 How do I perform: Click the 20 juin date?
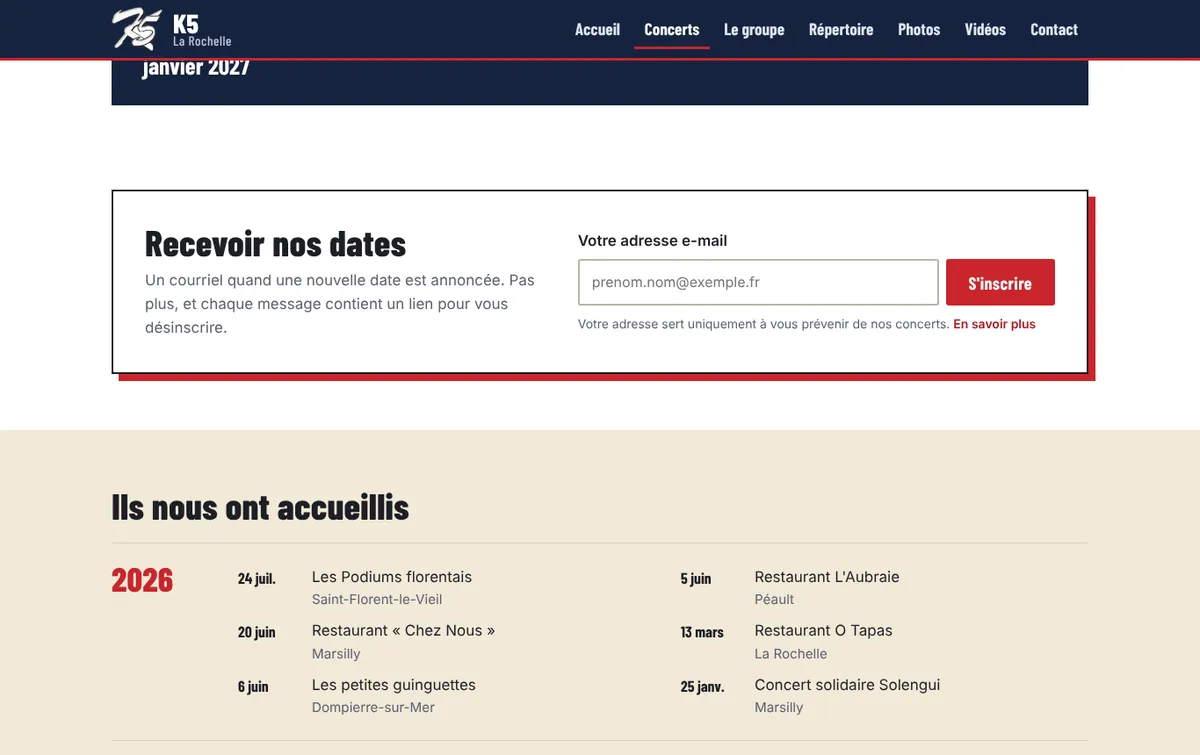pyautogui.click(x=256, y=632)
